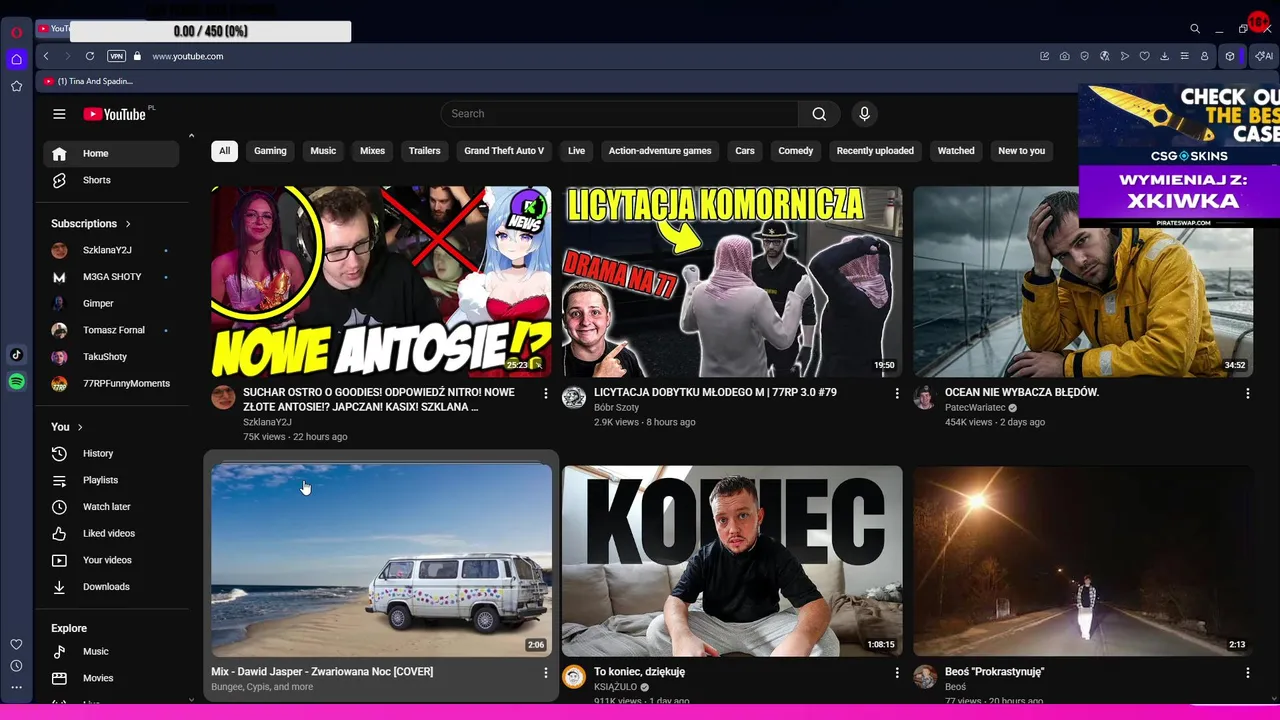Open History in the sidebar
Screen dimensions: 1280x720
point(111,454)
